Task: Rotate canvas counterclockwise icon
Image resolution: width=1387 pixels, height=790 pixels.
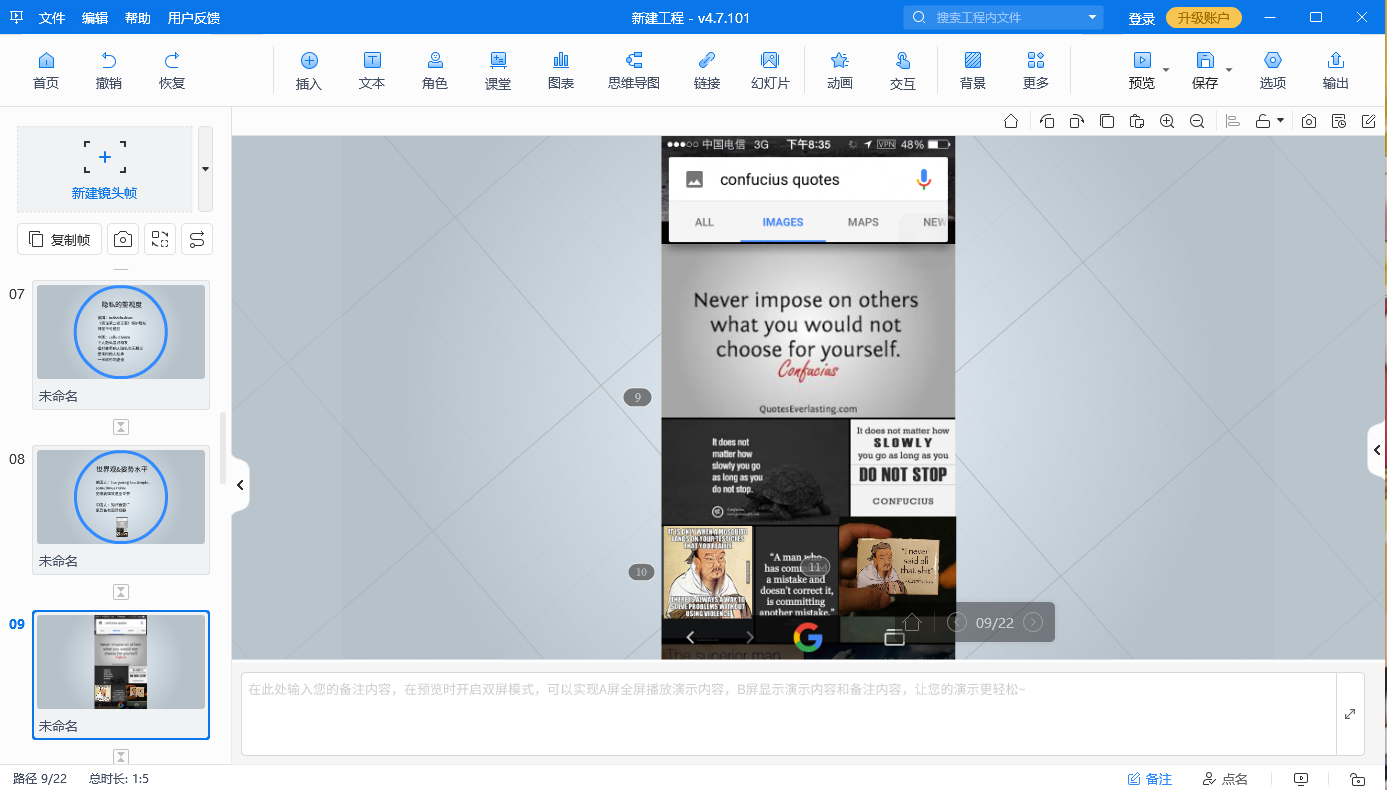Action: [x=1047, y=121]
